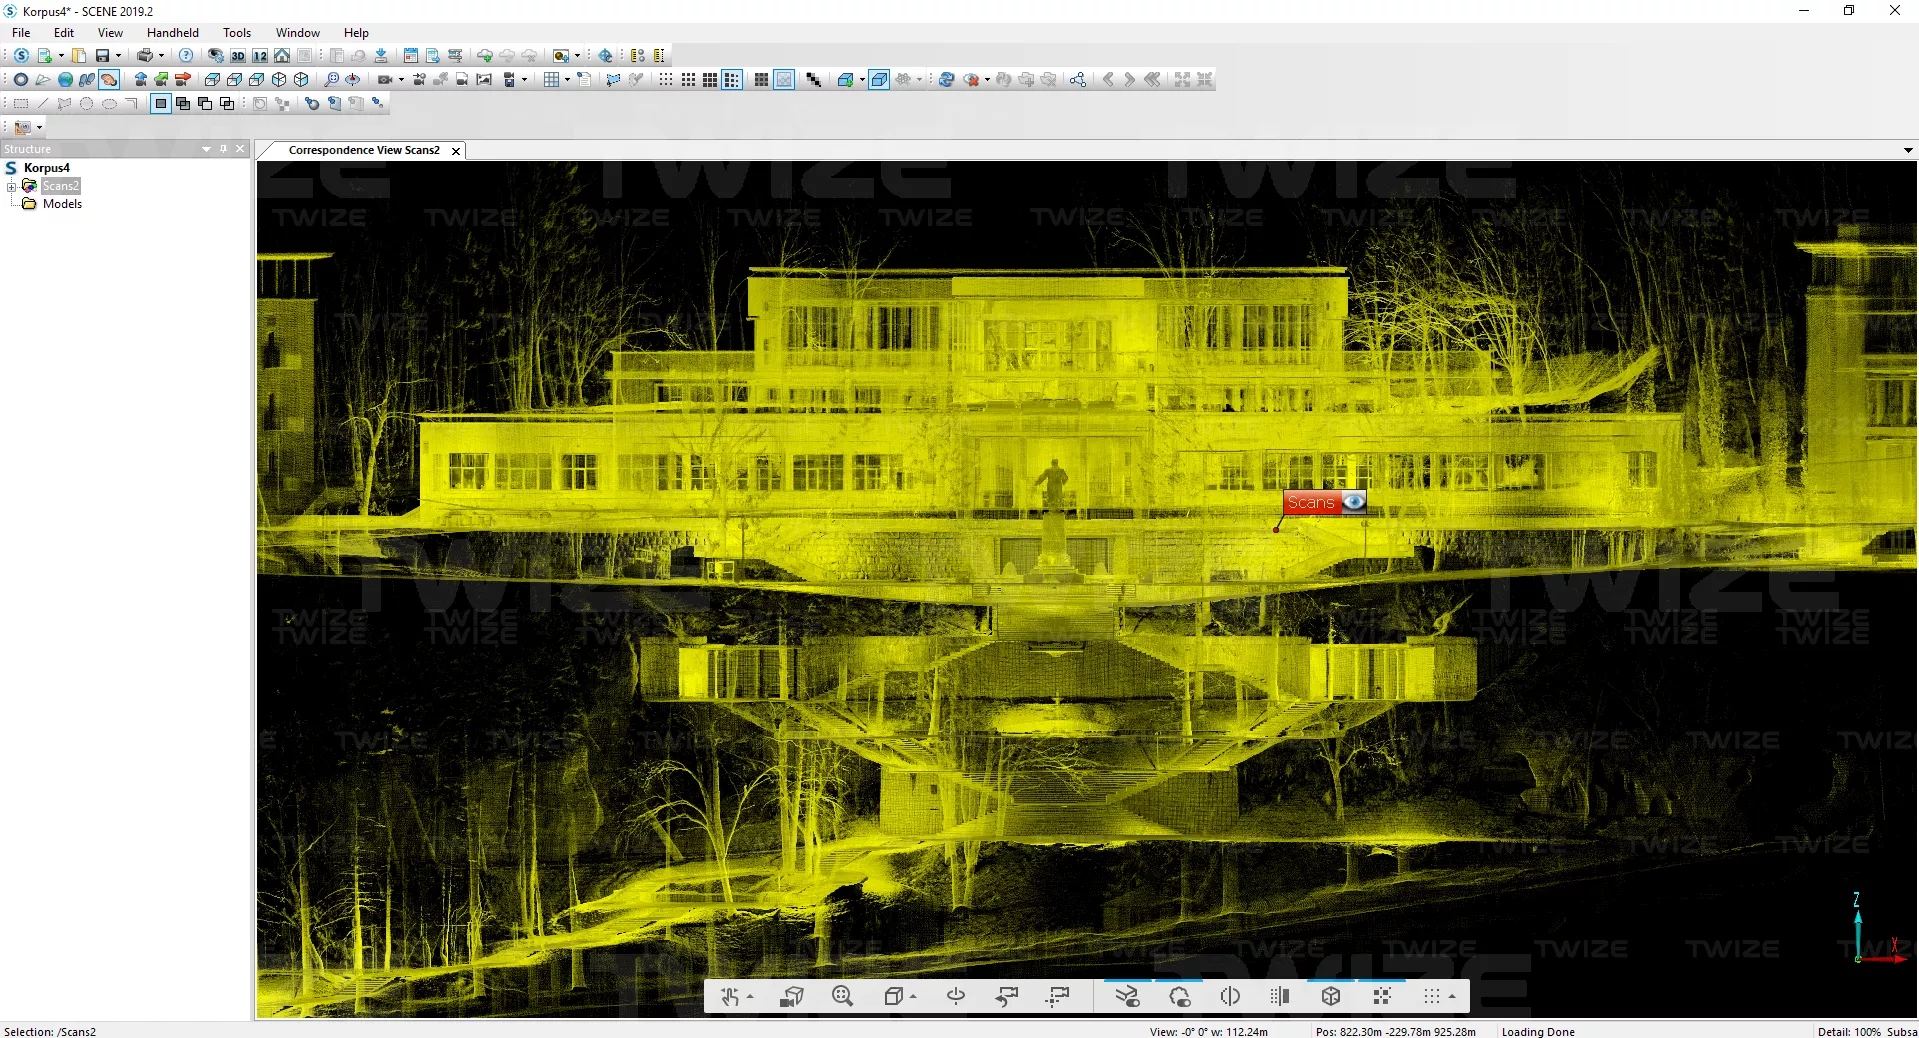The width and height of the screenshot is (1919, 1038).
Task: Select the rectangular selection tool
Action: 20,104
